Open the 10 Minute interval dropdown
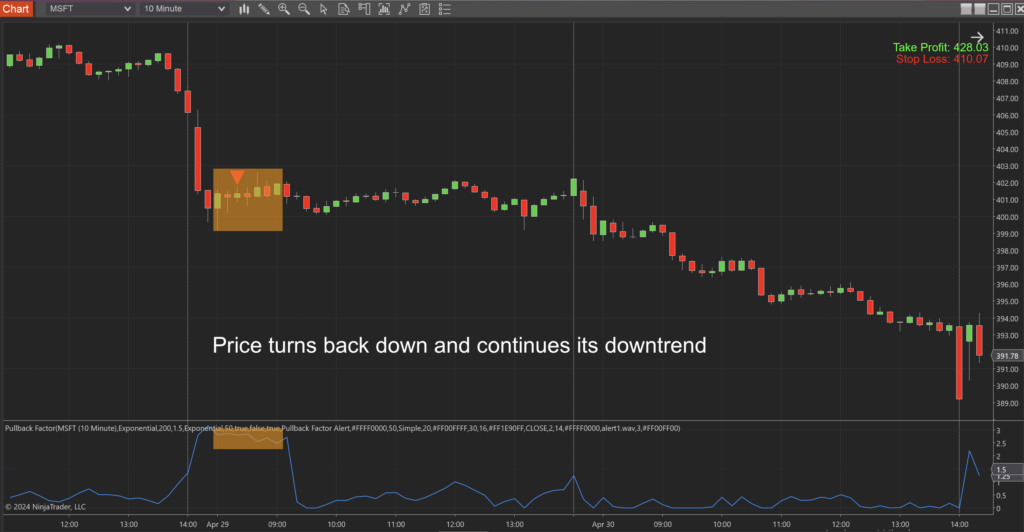This screenshot has height=532, width=1024. tap(184, 9)
